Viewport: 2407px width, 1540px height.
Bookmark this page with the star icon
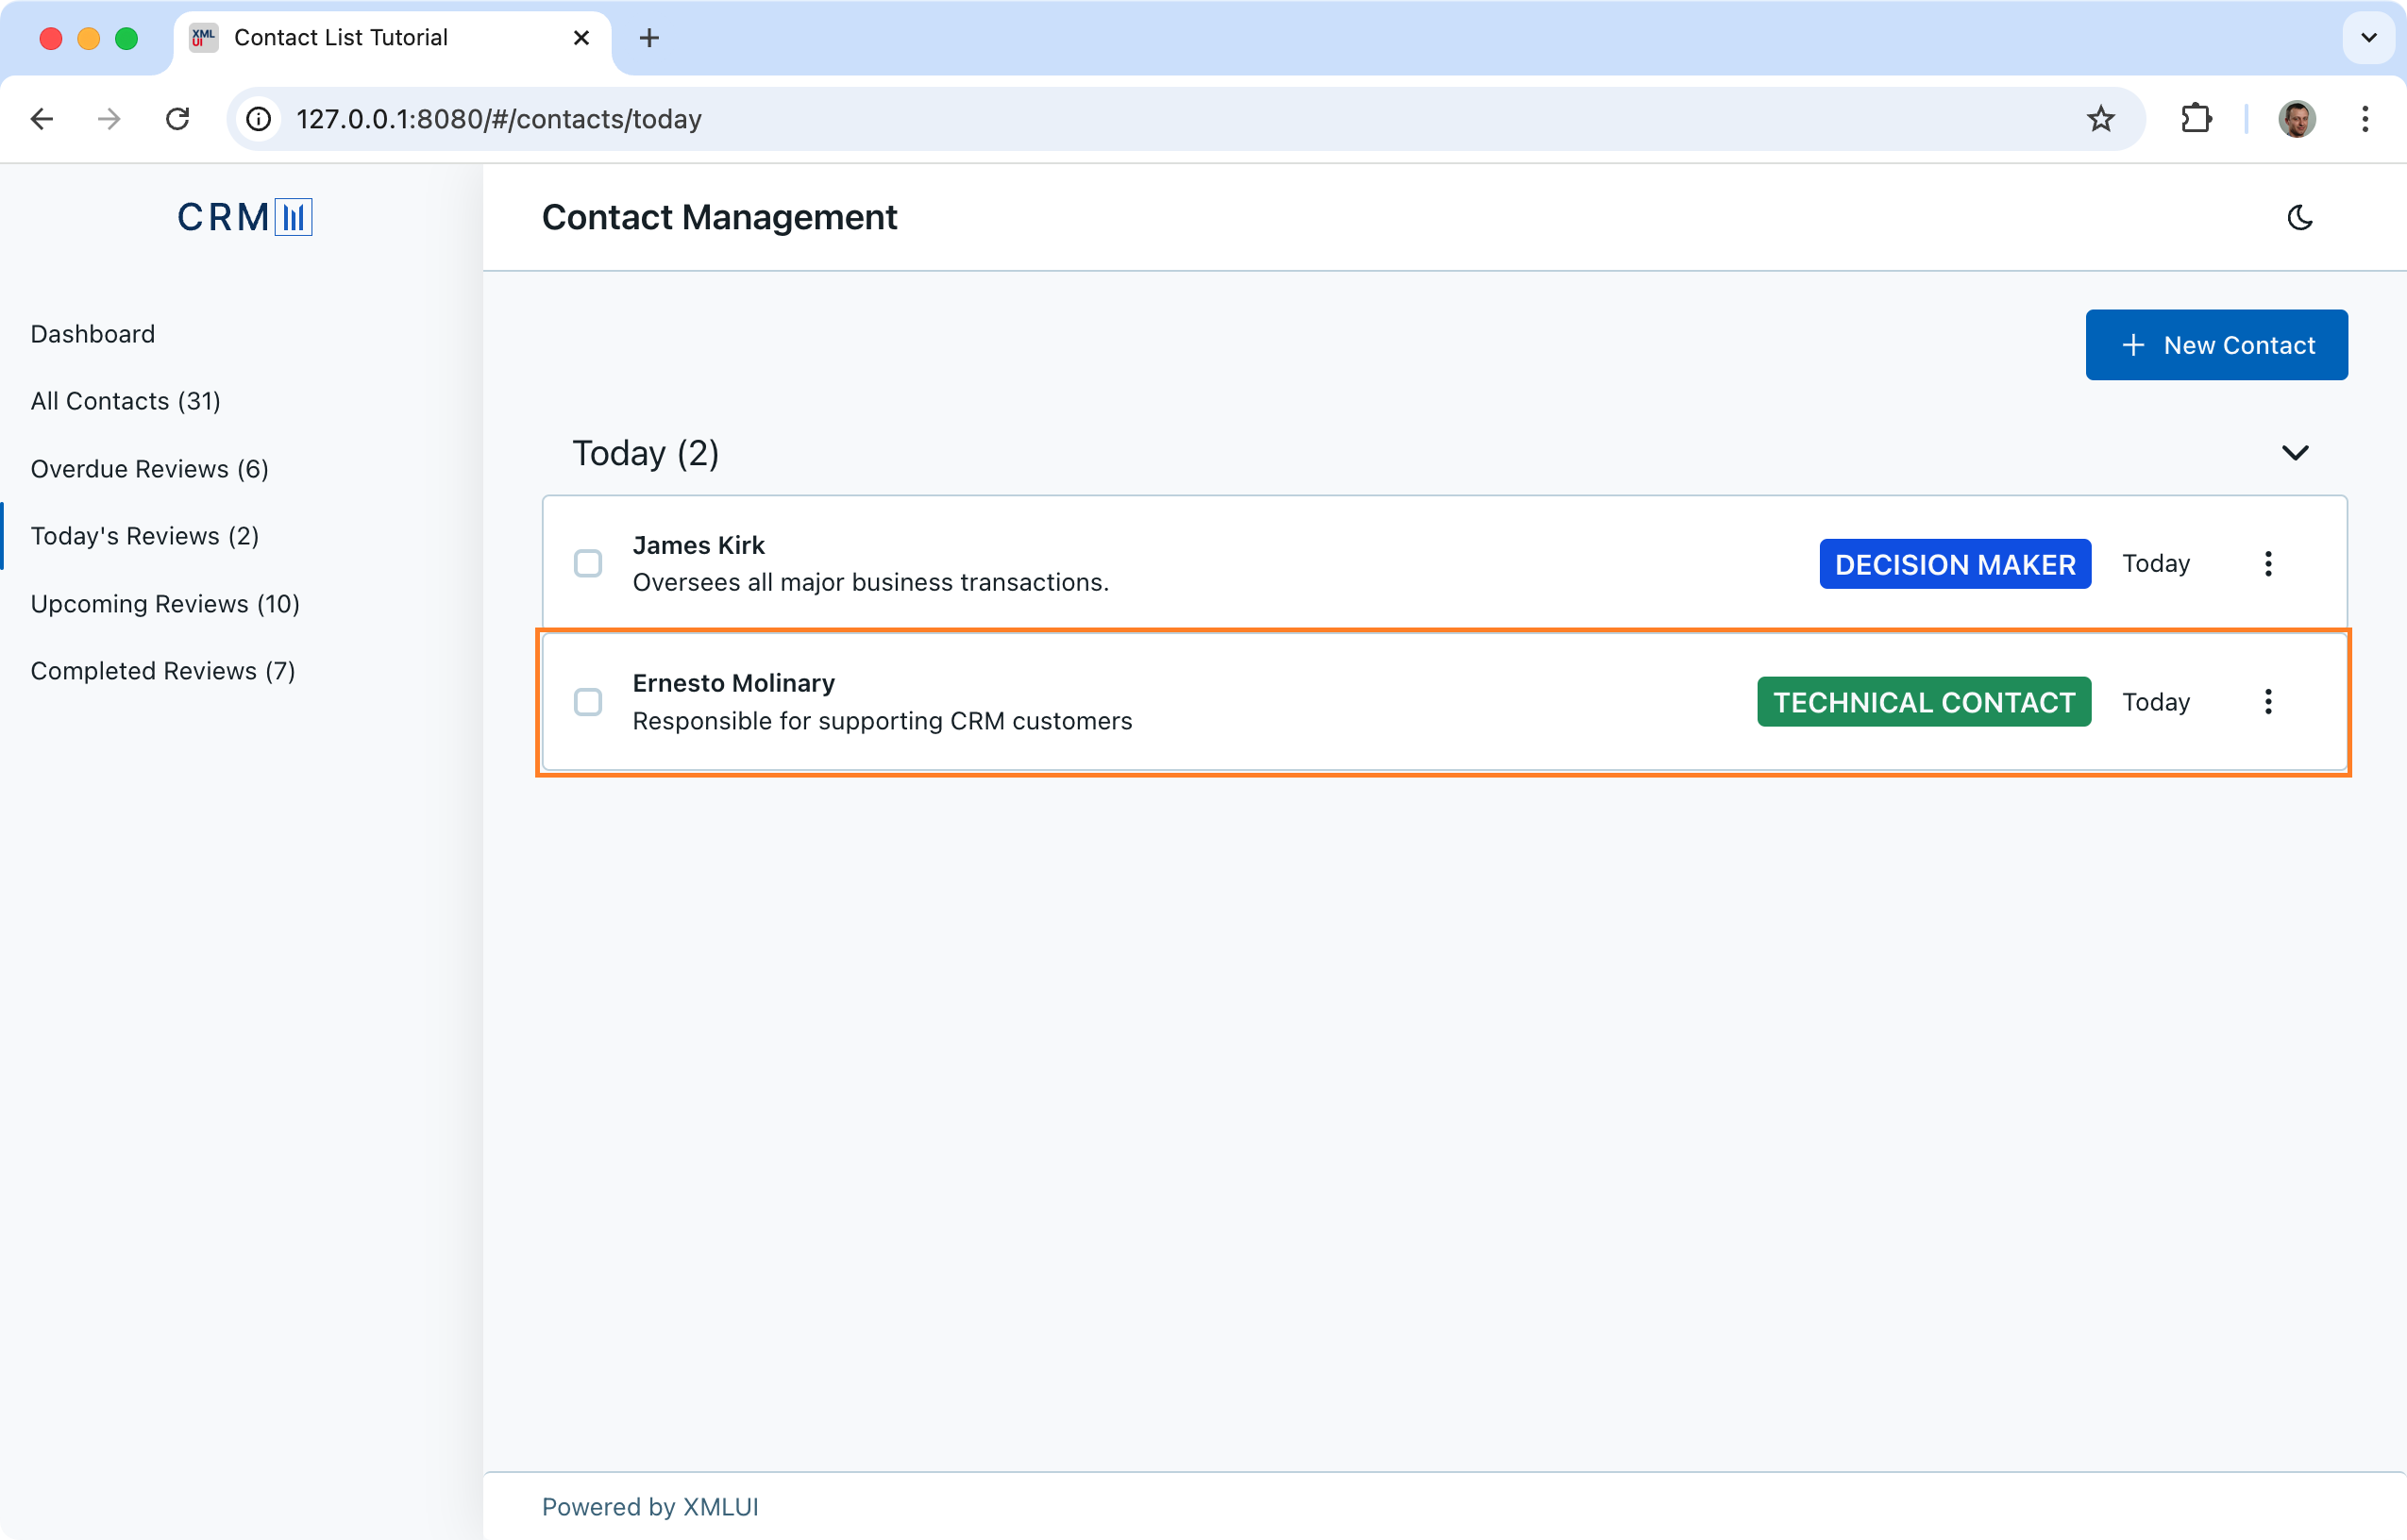(x=2100, y=119)
